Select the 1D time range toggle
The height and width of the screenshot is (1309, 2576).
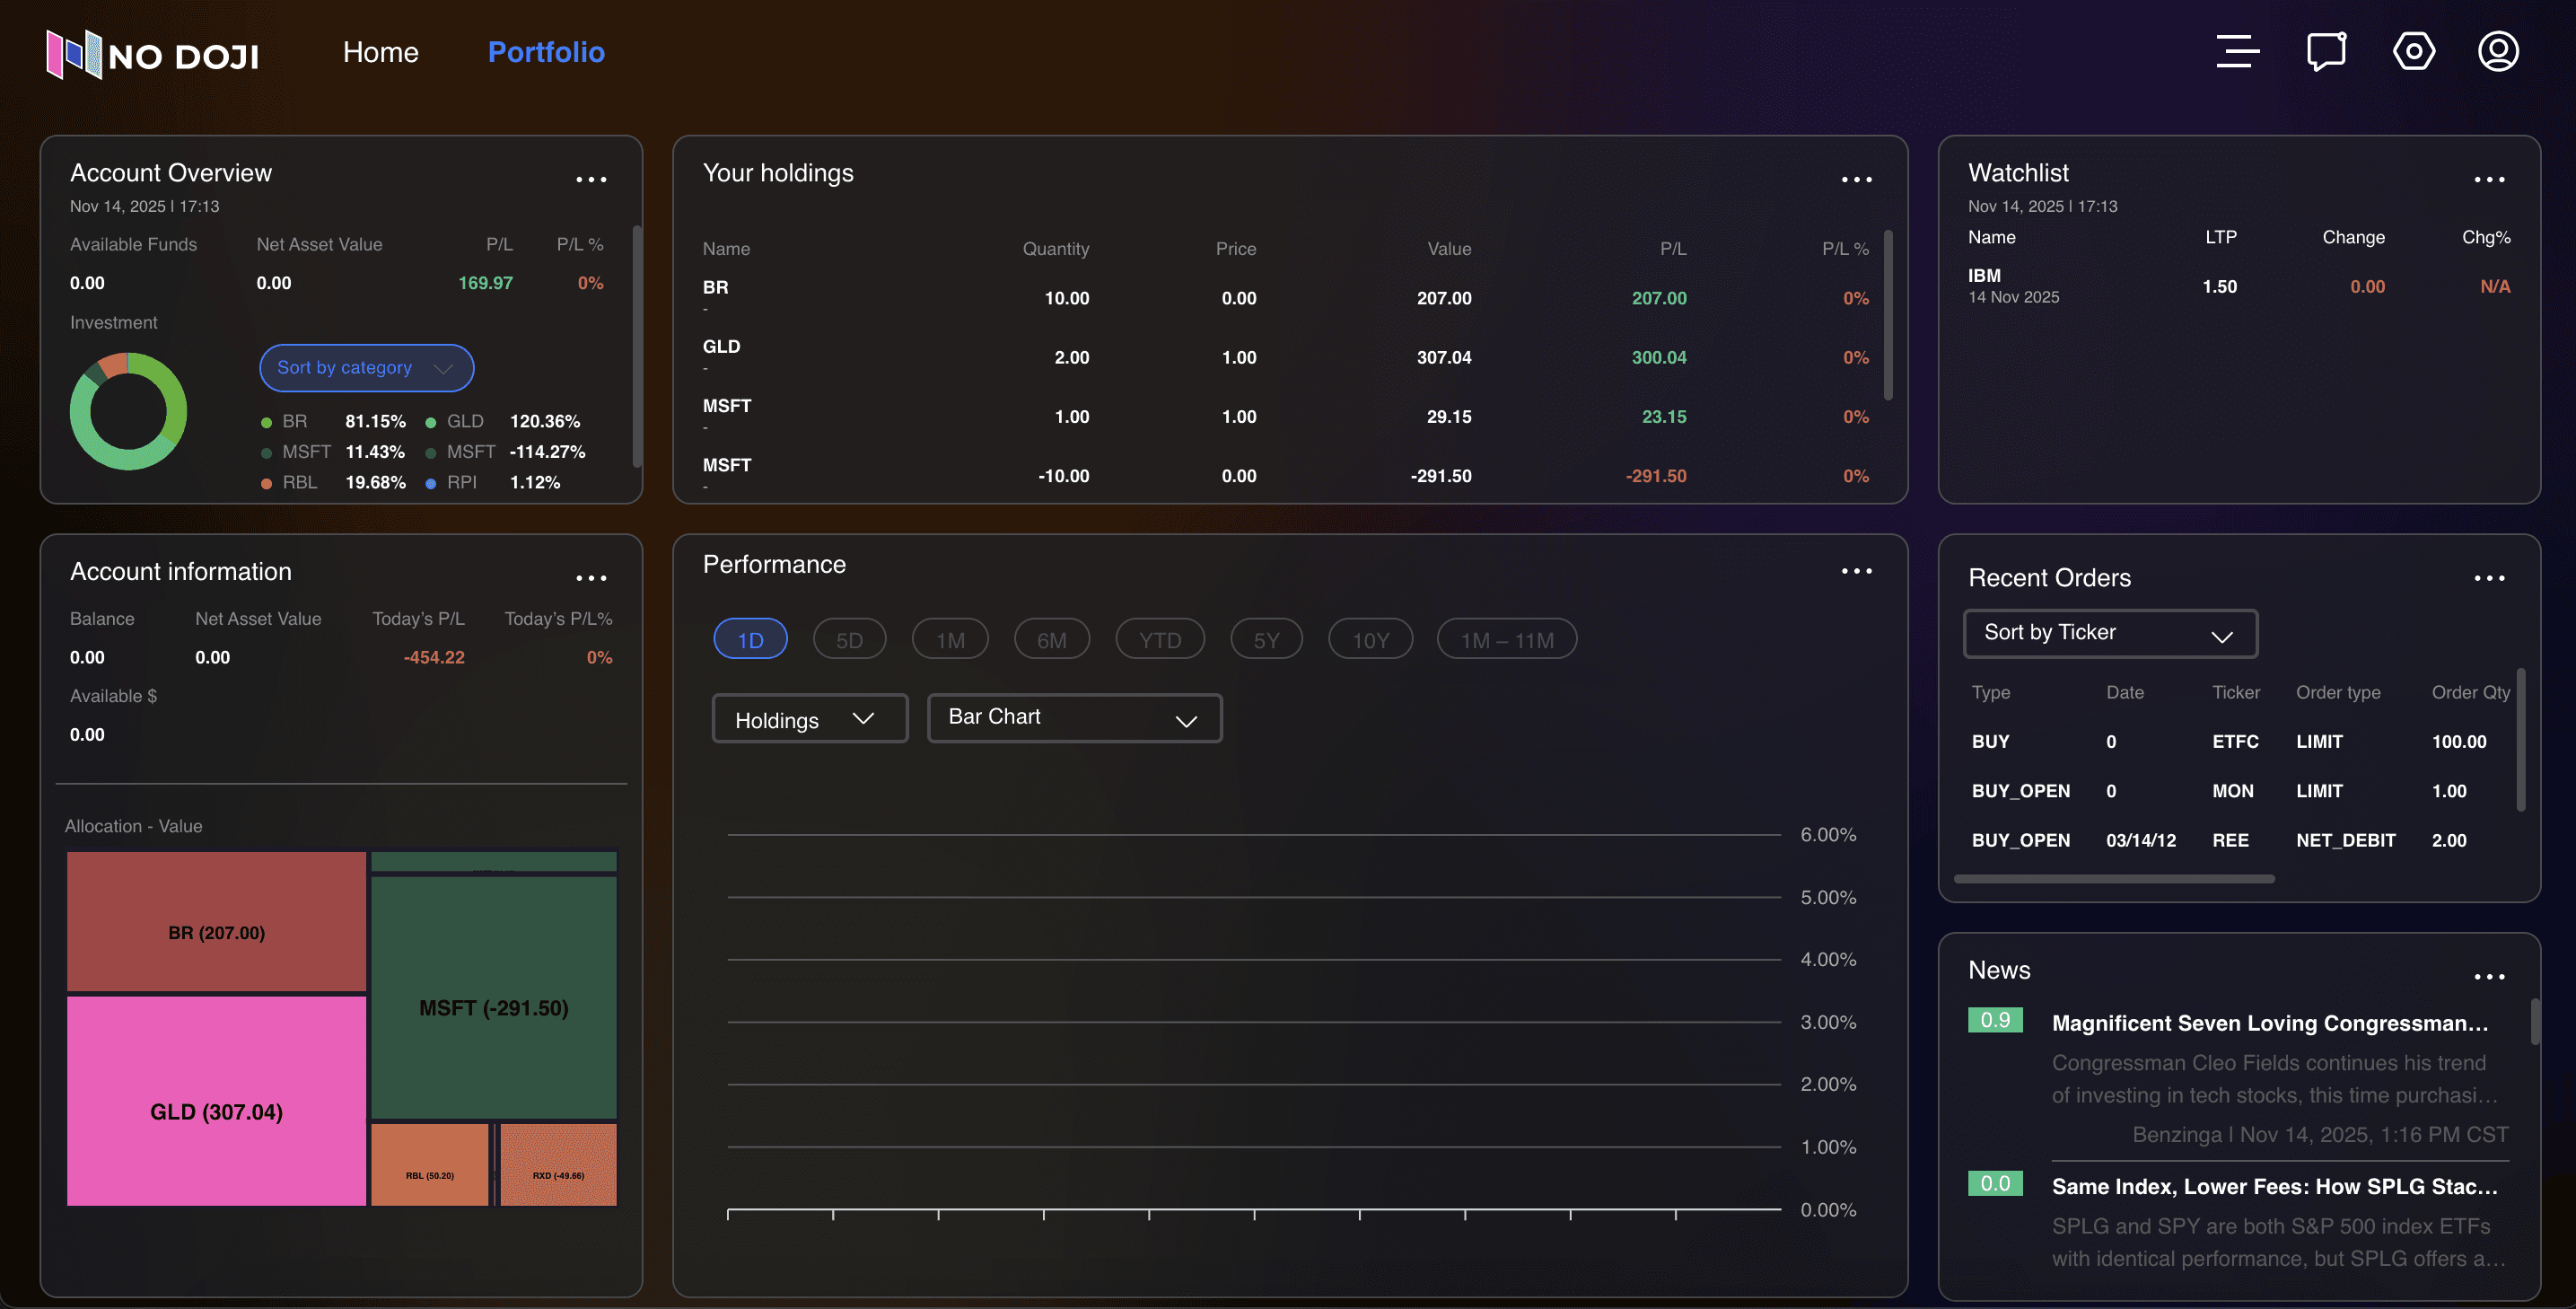[x=750, y=640]
